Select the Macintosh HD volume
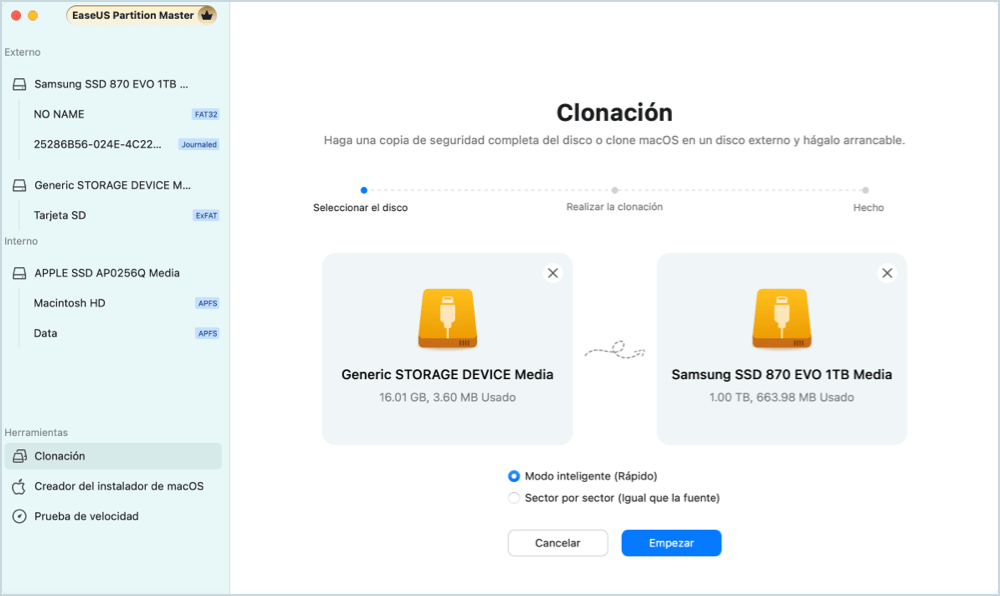The width and height of the screenshot is (1000, 596). (x=69, y=303)
